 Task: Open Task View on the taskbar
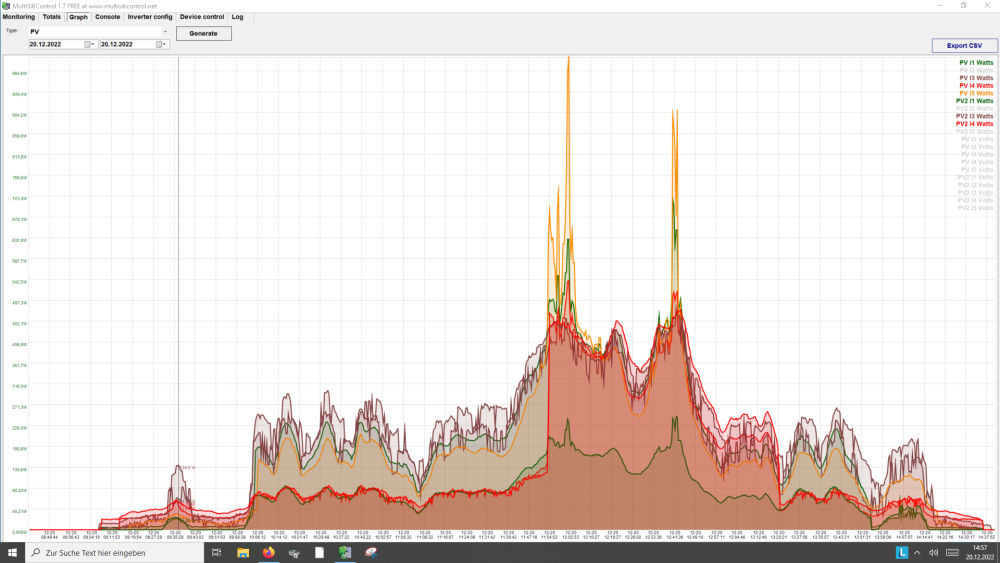point(216,553)
